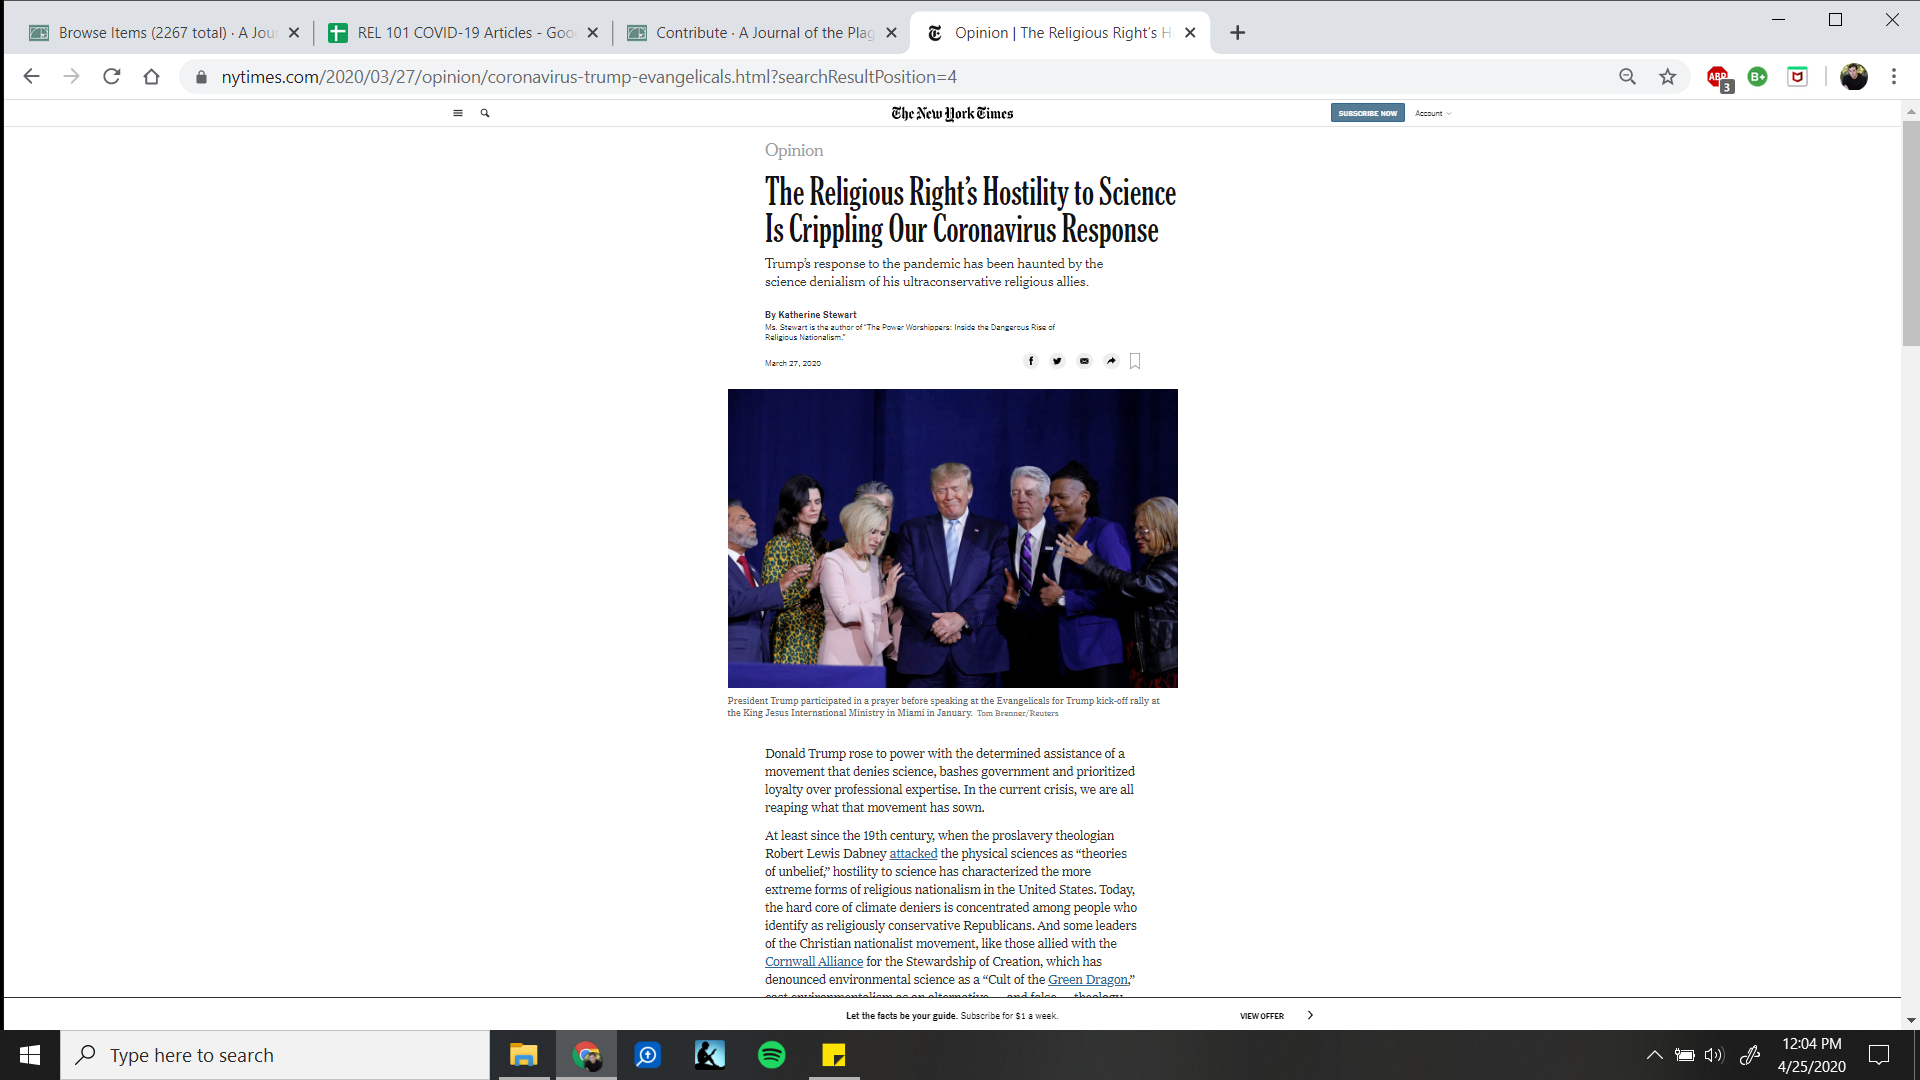The height and width of the screenshot is (1080, 1920).
Task: Reload the page
Action: [112, 77]
